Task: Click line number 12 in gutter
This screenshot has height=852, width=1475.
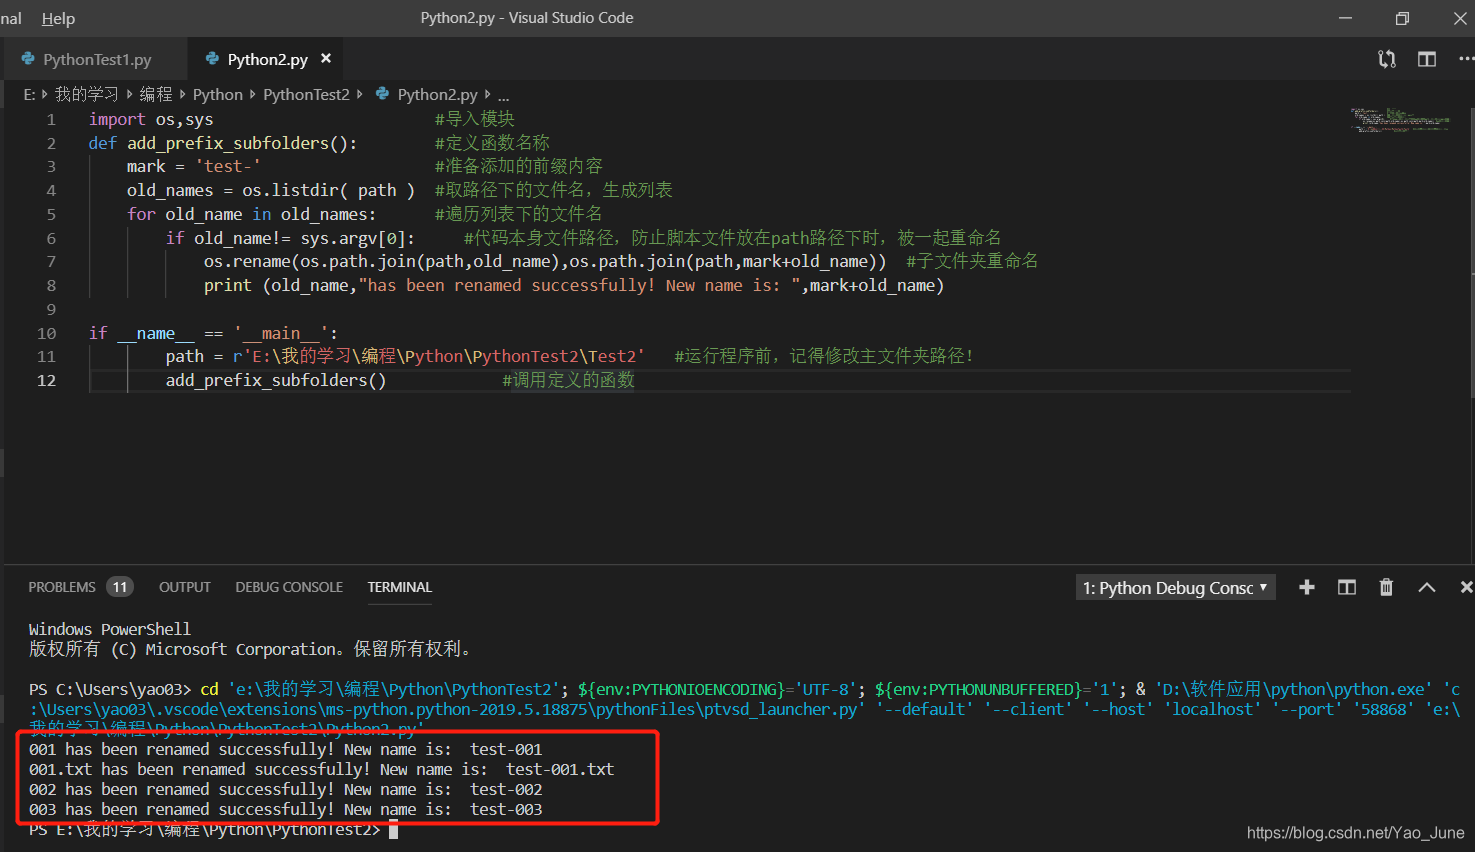Action: (x=46, y=380)
